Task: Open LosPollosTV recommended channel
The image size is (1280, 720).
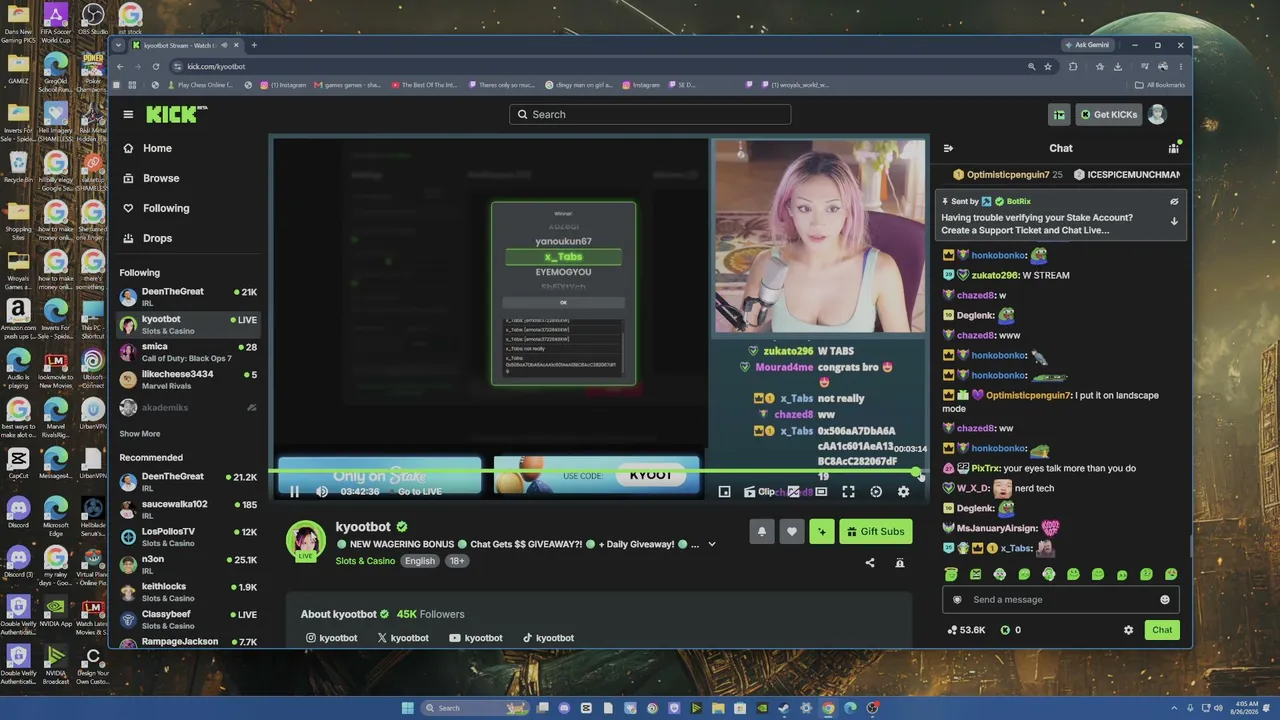Action: [x=188, y=537]
